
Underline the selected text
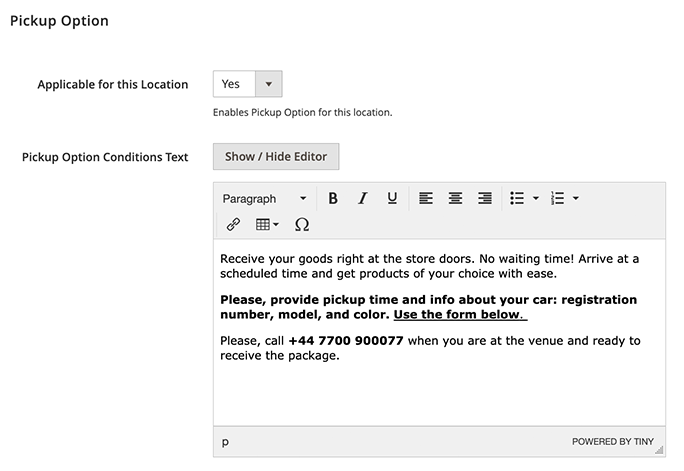click(392, 199)
